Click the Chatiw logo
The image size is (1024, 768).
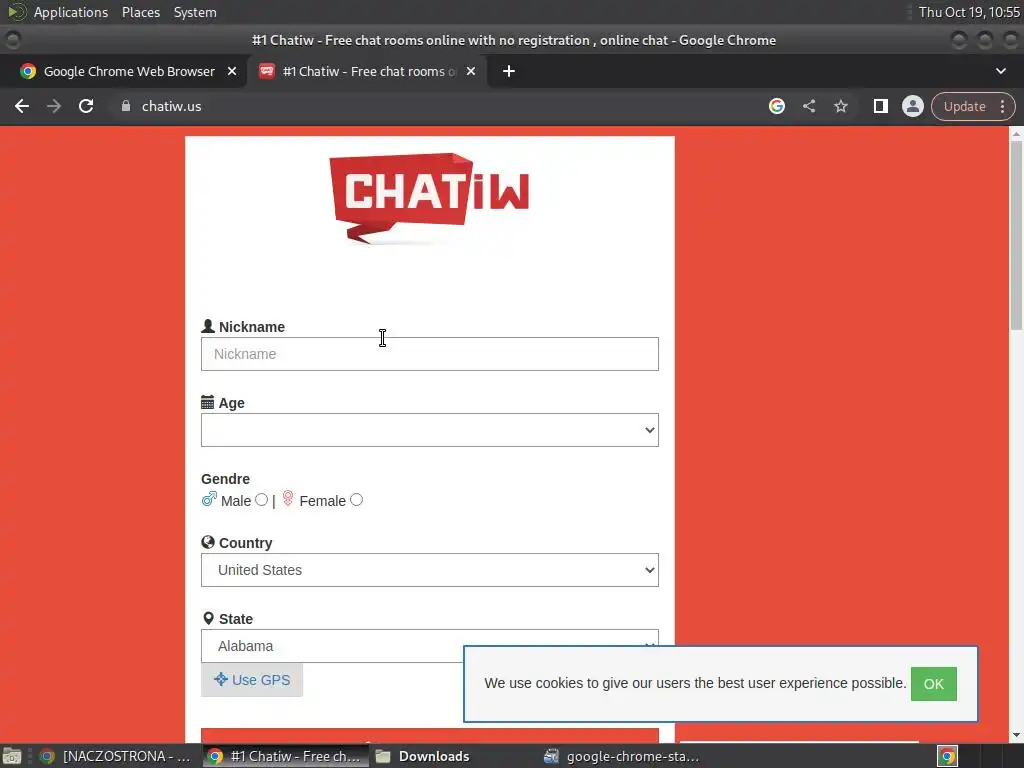click(x=429, y=198)
